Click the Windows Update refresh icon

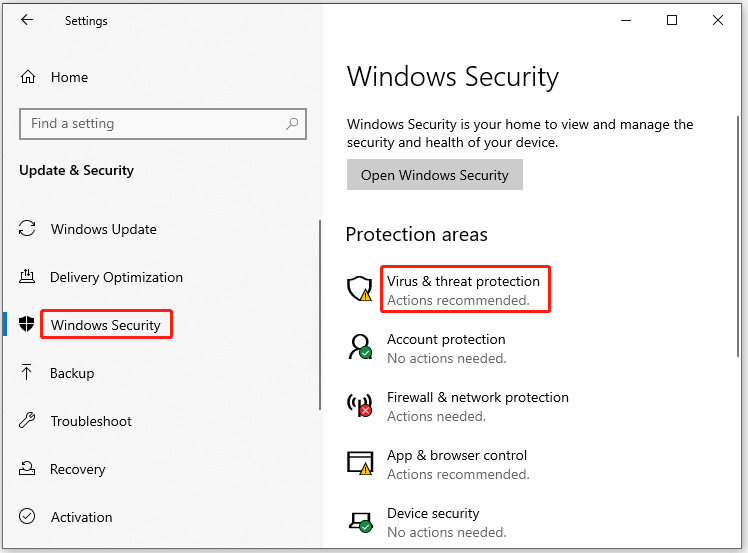[27, 229]
